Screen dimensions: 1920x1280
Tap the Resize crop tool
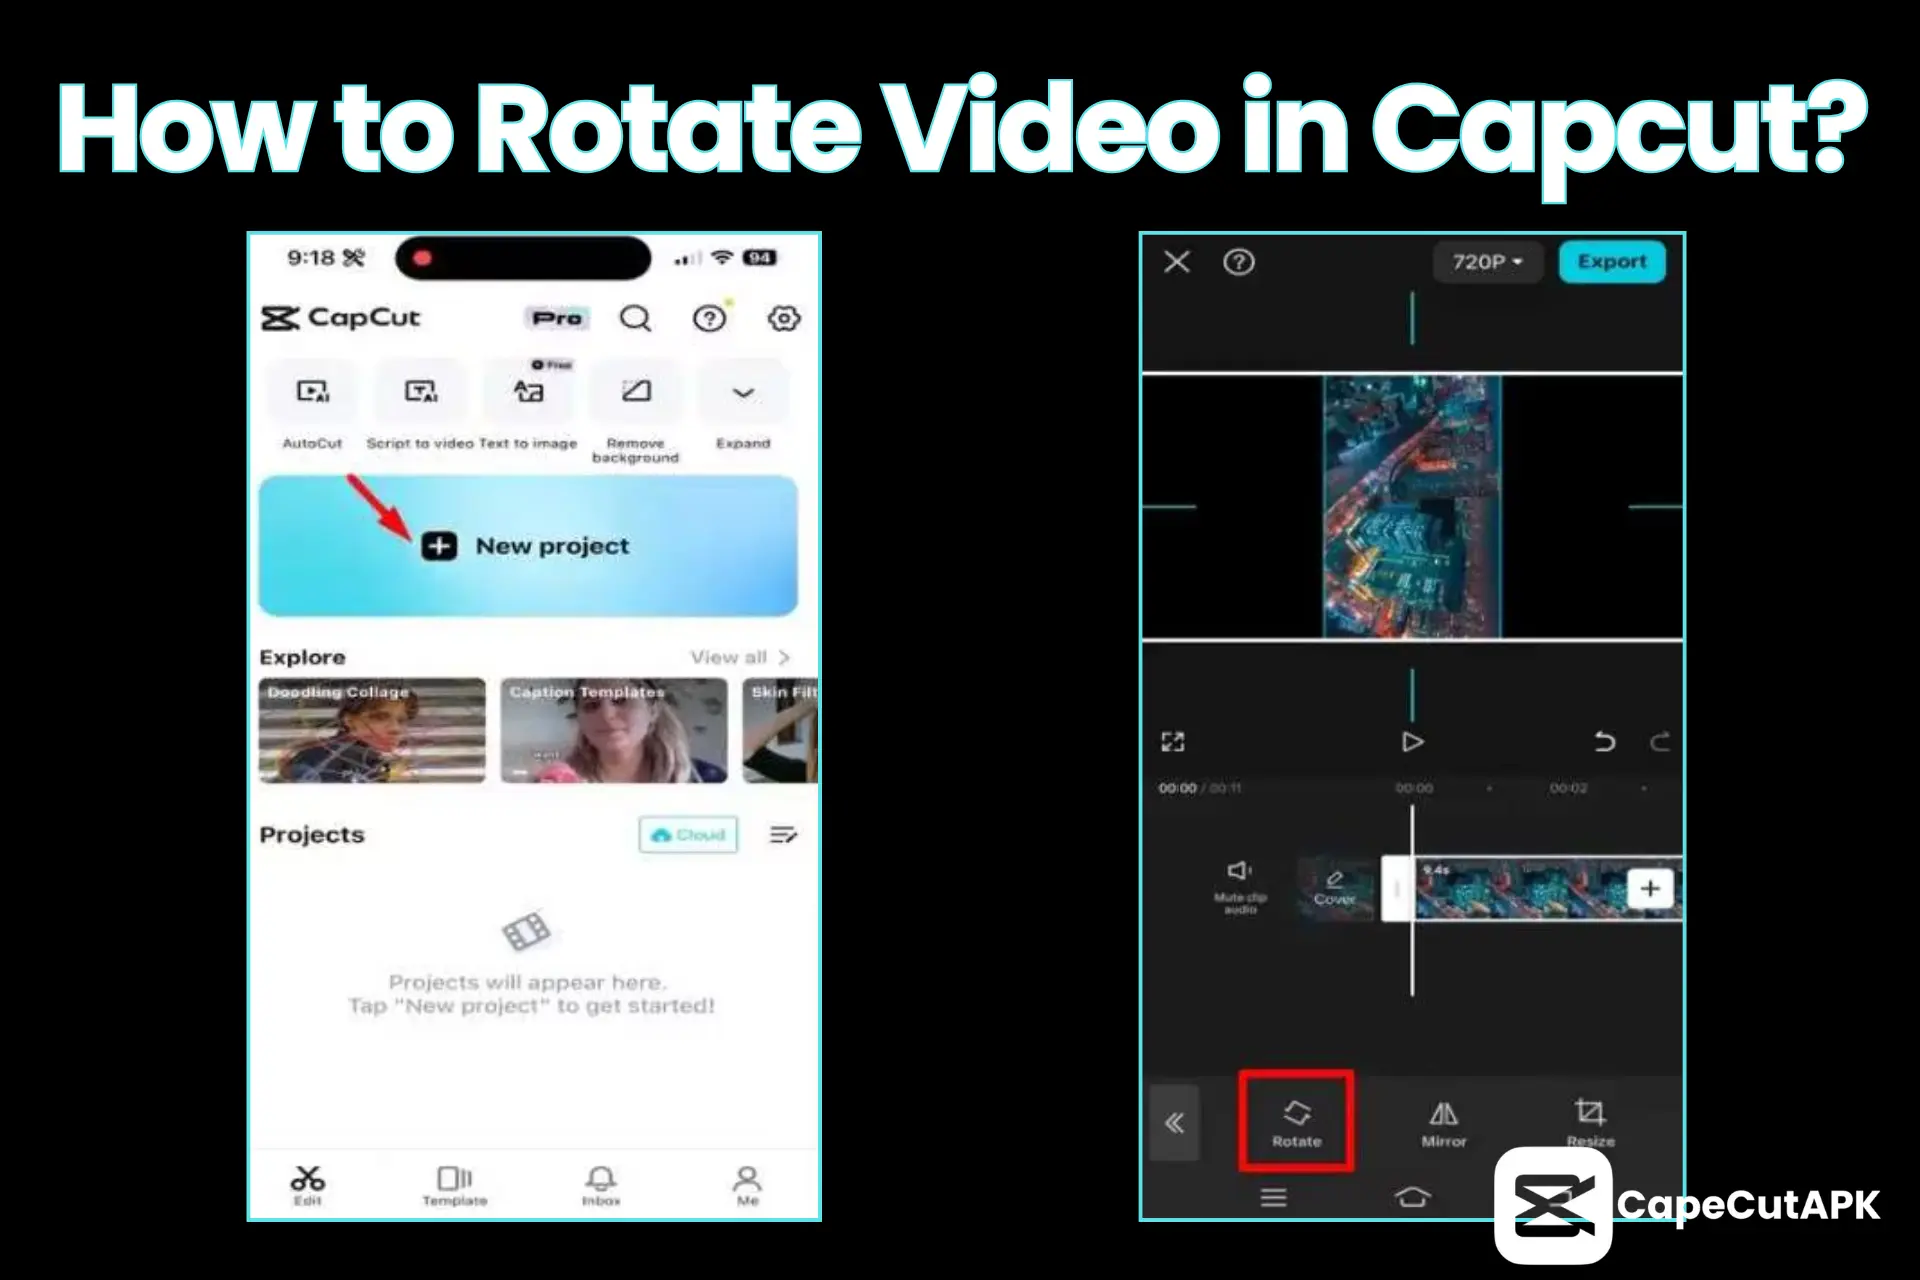(x=1590, y=1123)
